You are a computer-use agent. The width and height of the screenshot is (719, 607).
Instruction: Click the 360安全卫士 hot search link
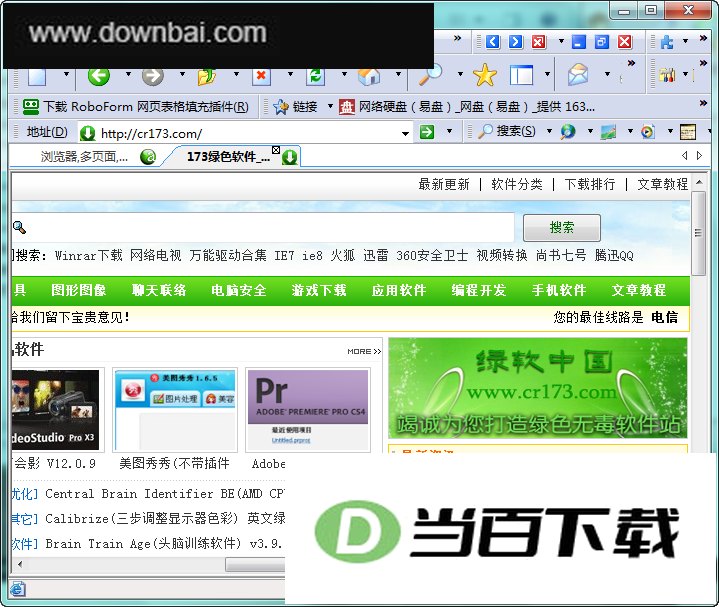pyautogui.click(x=432, y=255)
